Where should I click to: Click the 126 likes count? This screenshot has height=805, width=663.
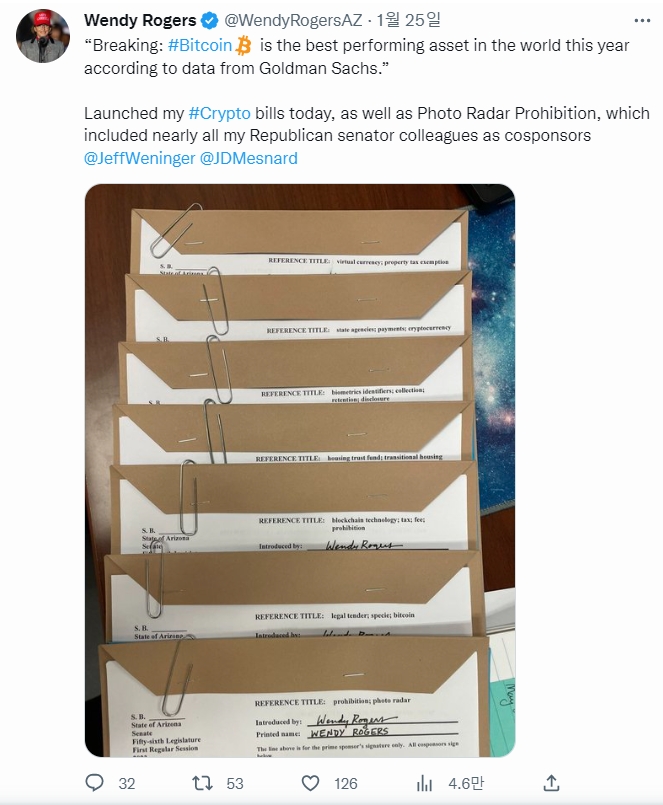(346, 783)
